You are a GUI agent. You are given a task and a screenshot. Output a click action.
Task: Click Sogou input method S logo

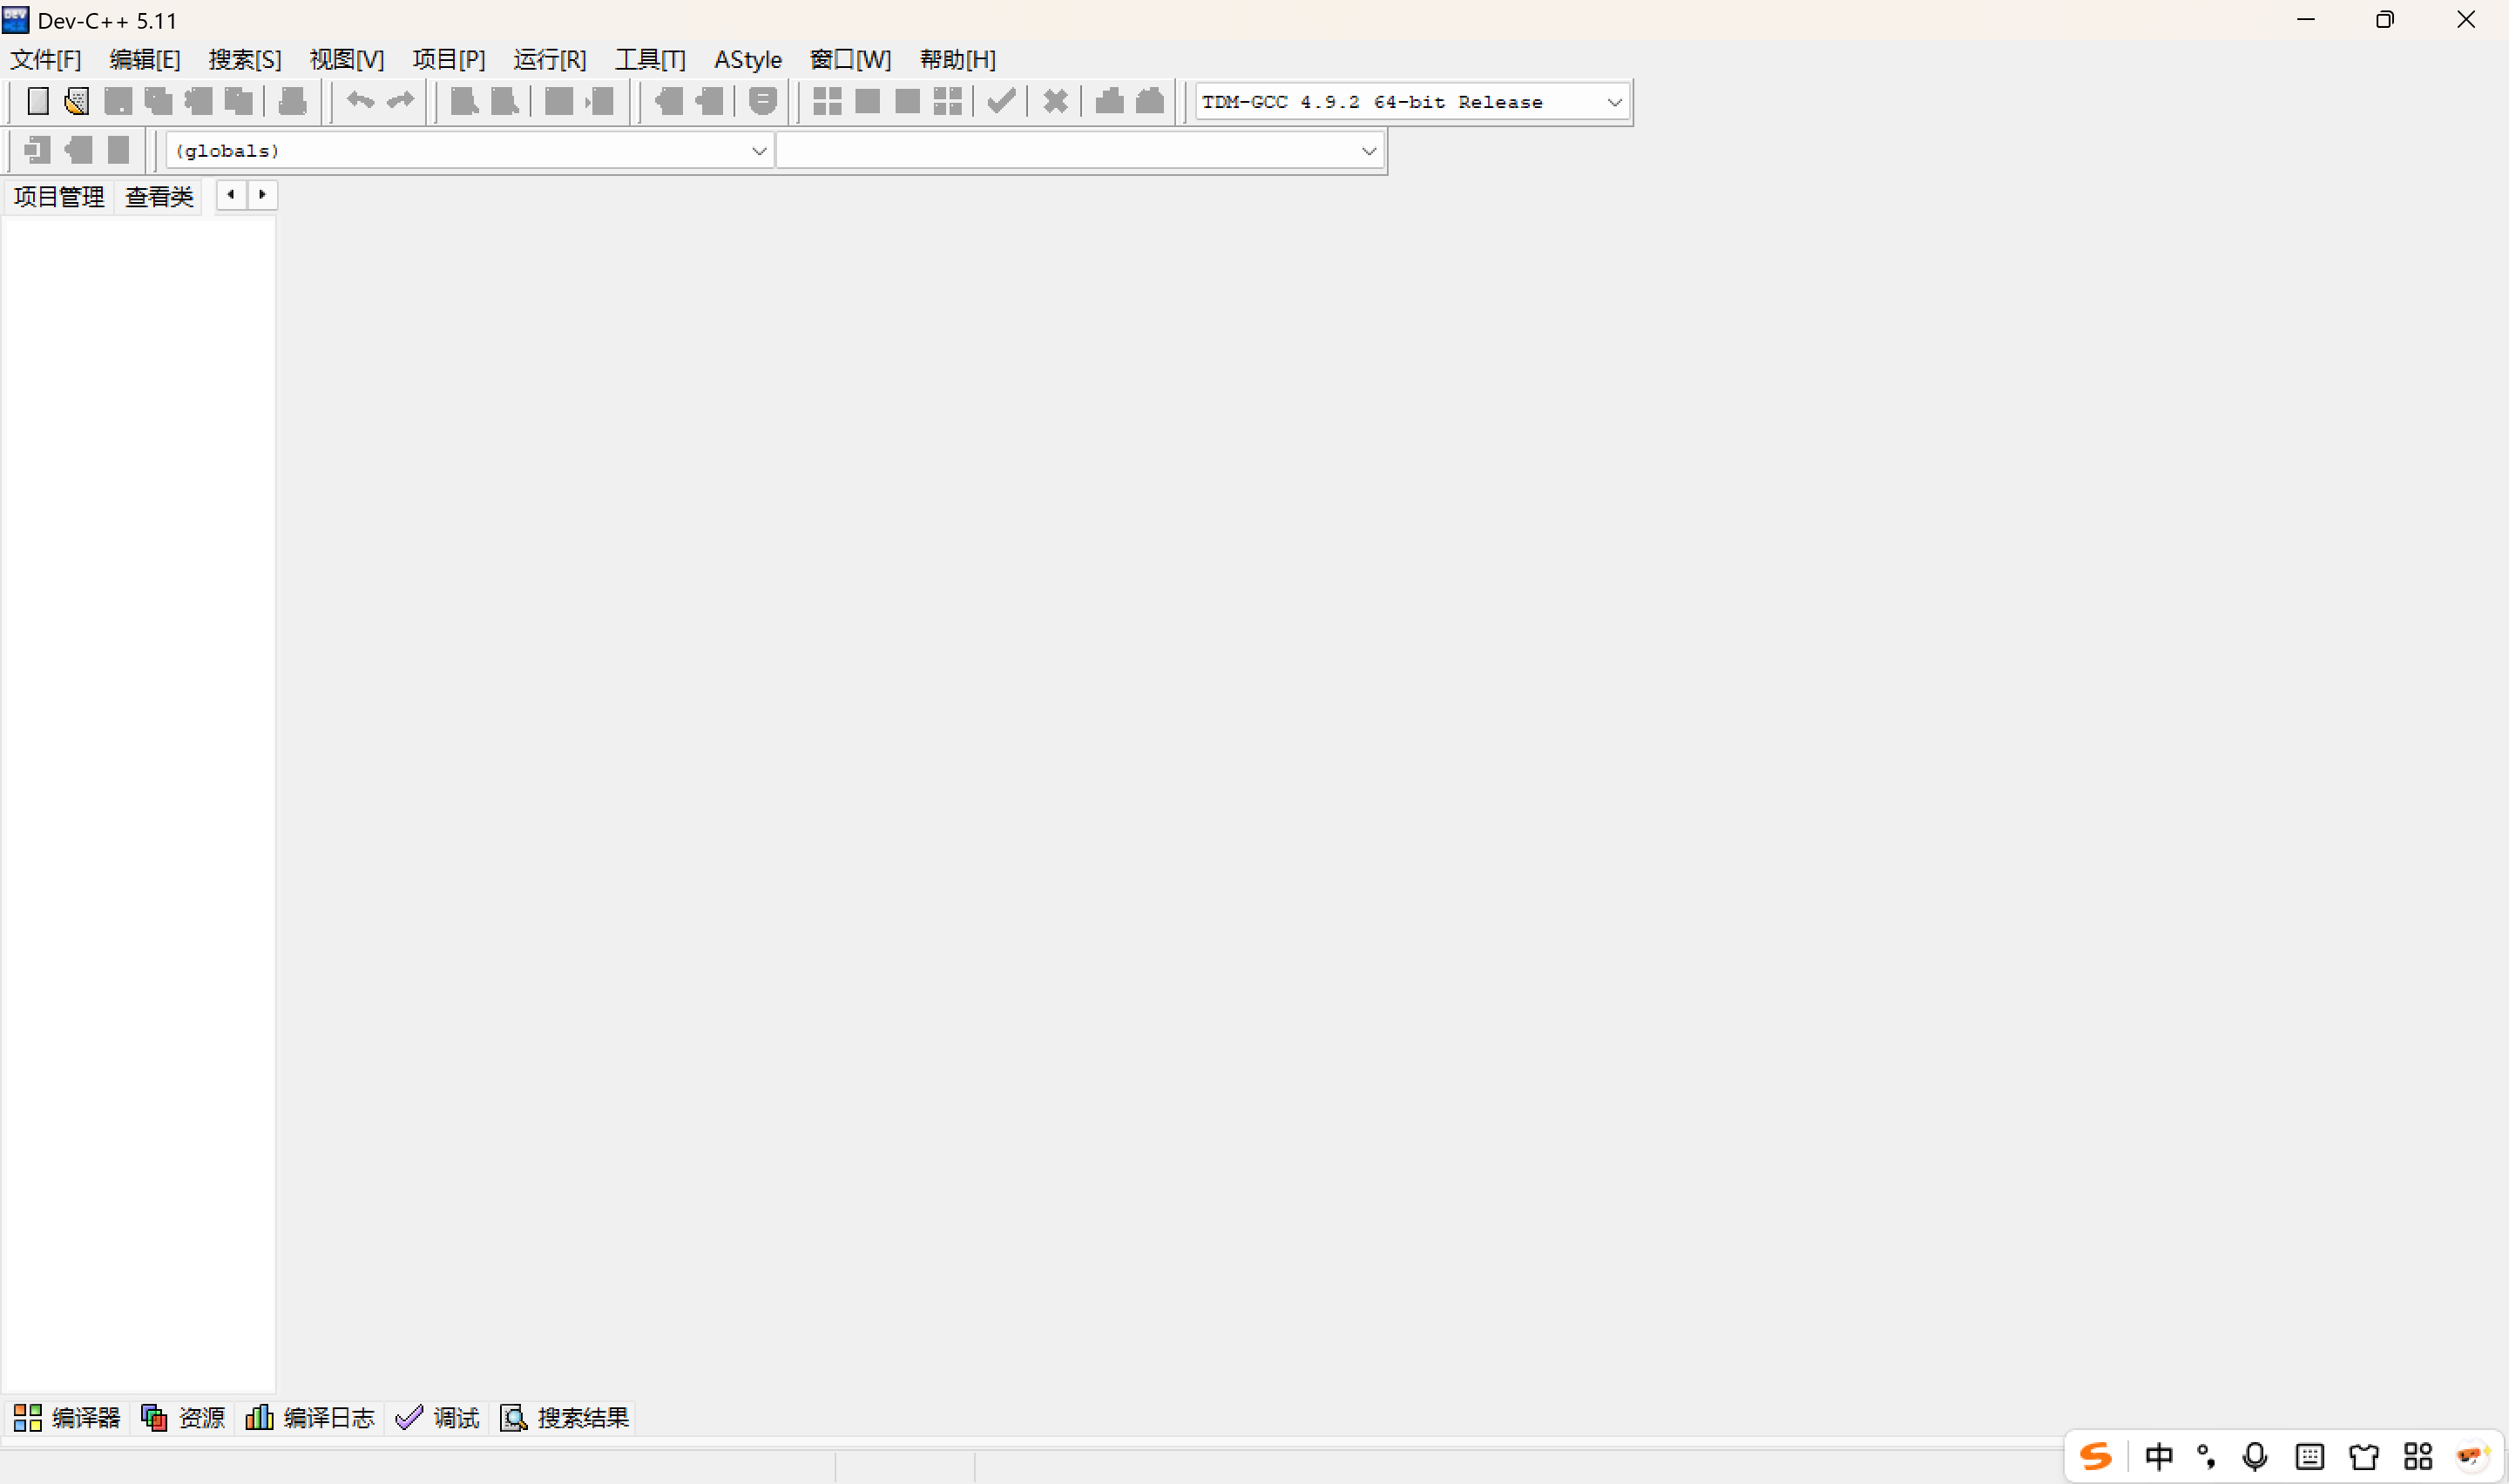pos(2095,1456)
